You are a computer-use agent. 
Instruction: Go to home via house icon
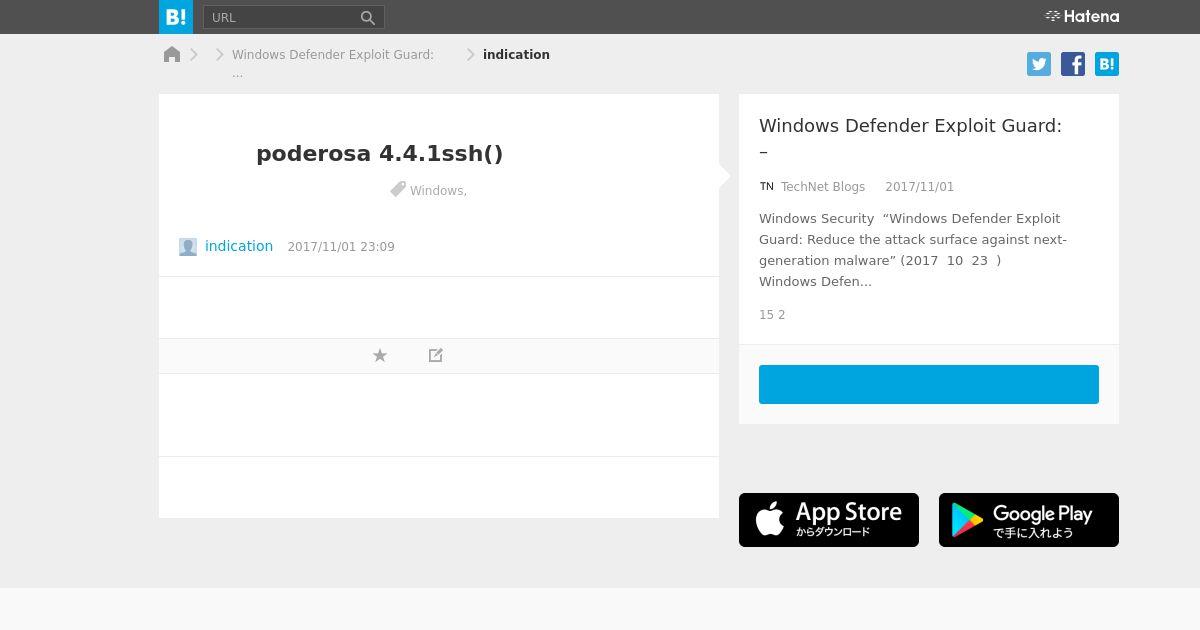pyautogui.click(x=172, y=54)
